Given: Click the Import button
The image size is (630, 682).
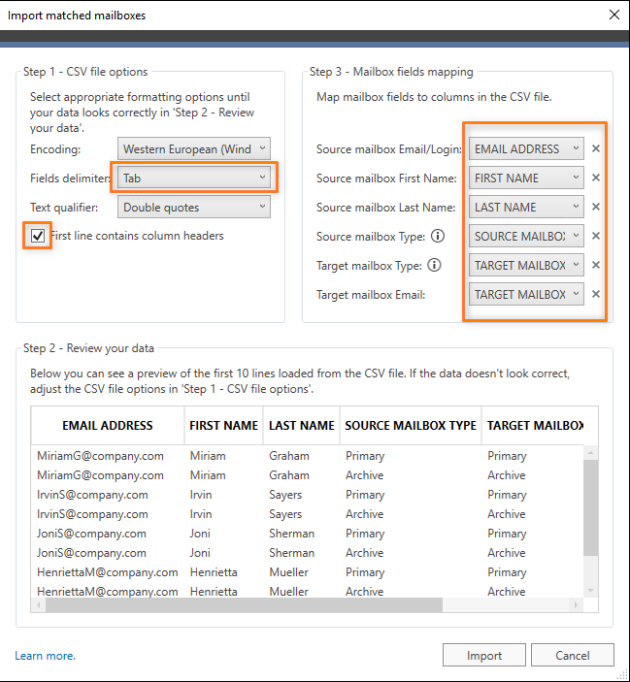Looking at the screenshot, I should (x=484, y=655).
